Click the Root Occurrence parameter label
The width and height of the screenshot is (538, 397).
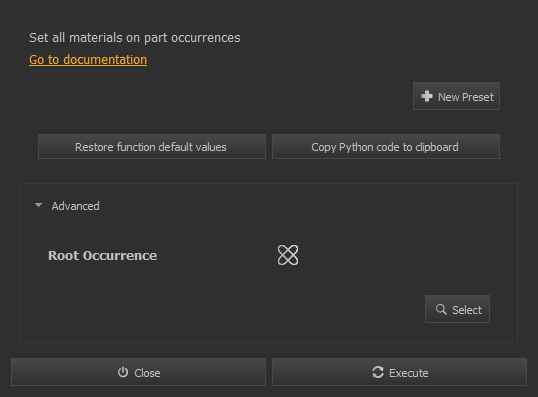click(103, 255)
